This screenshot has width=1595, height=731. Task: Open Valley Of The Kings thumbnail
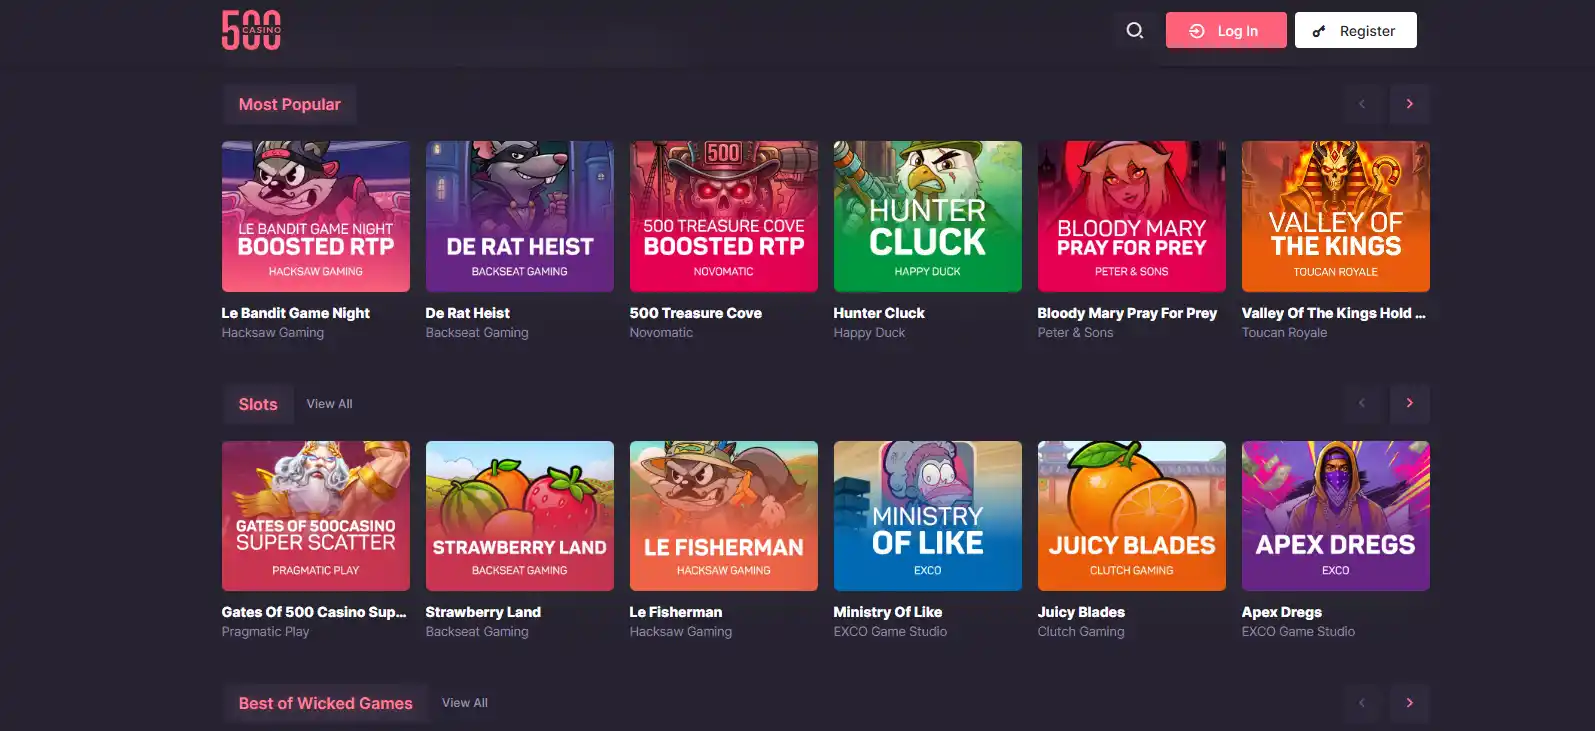click(1336, 216)
